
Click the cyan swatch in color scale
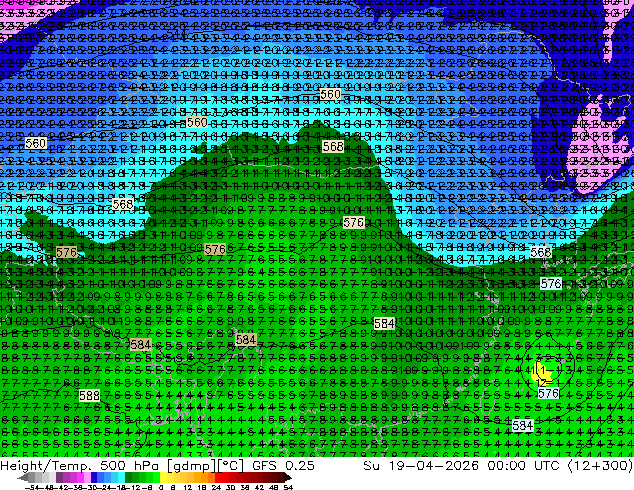[x=121, y=477]
